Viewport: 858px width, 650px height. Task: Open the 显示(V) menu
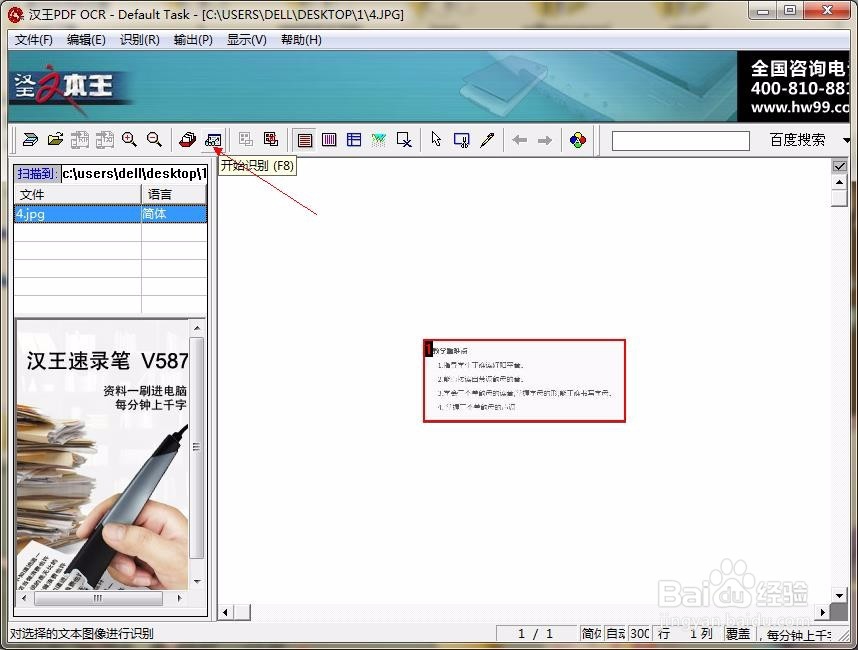point(247,40)
